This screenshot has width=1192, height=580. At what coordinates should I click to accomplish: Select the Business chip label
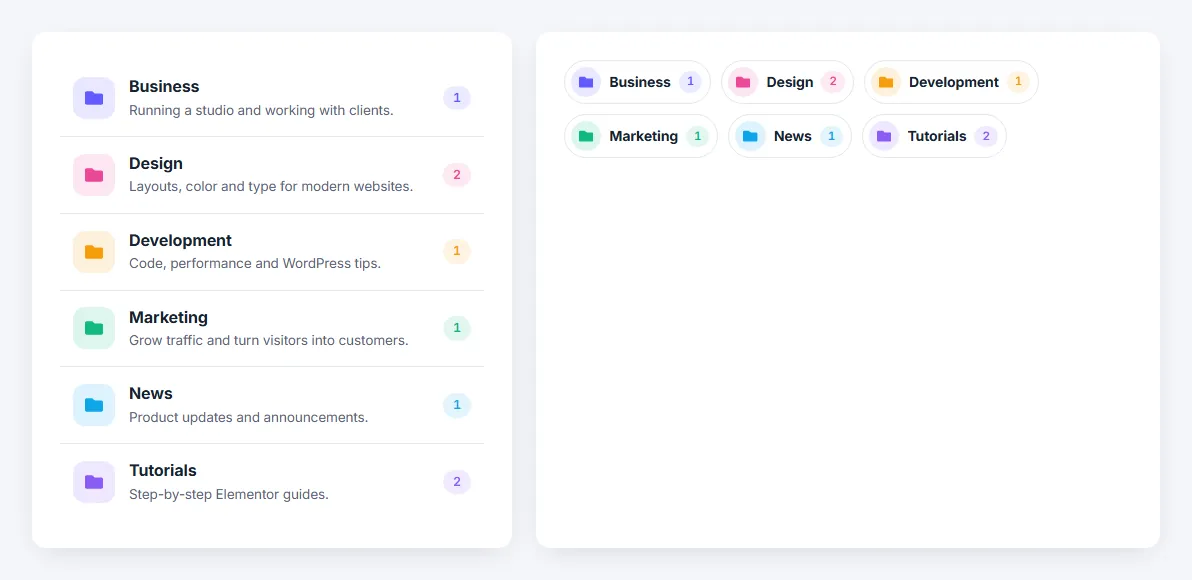pyautogui.click(x=640, y=82)
